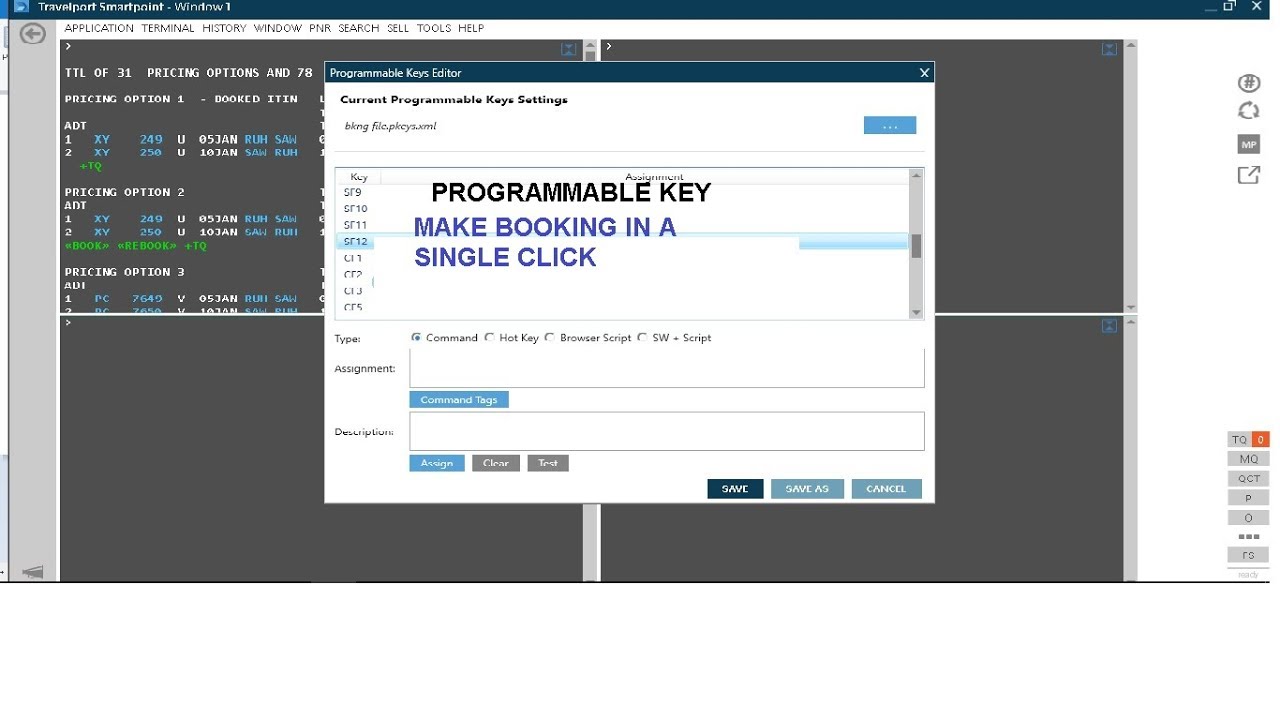The width and height of the screenshot is (1280, 720).
Task: Click the Assign button
Action: (437, 463)
